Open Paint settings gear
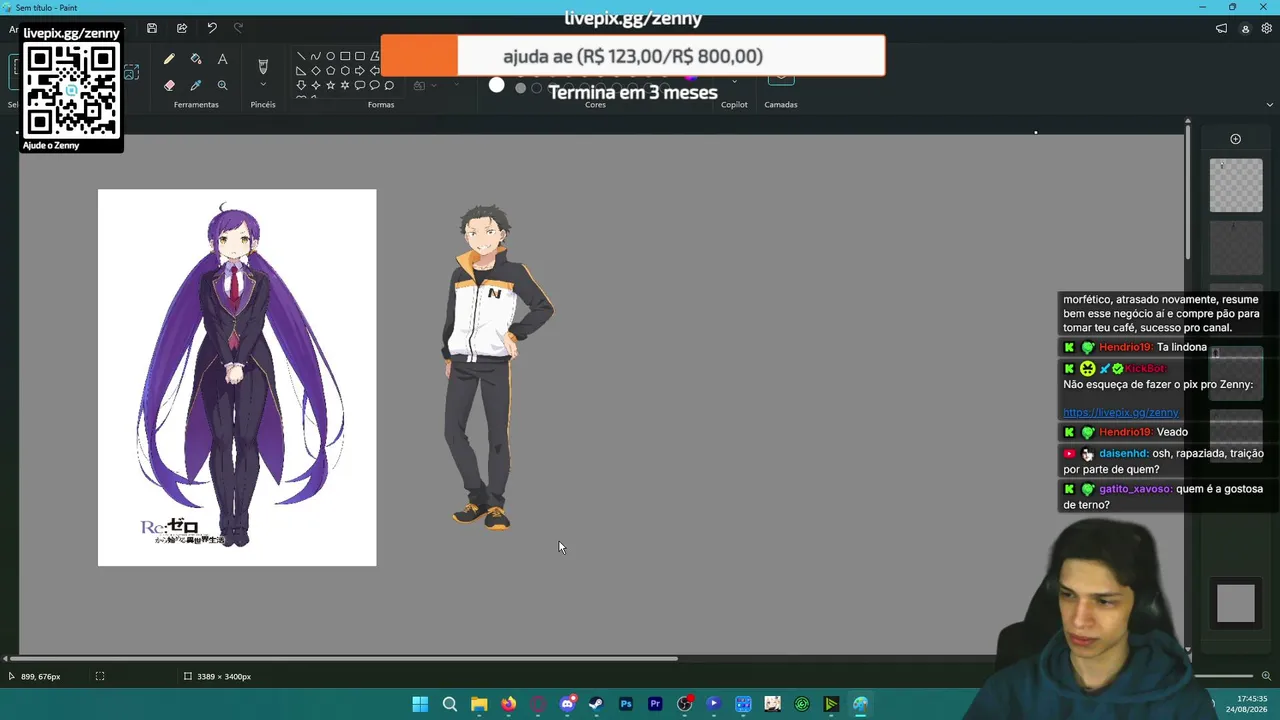1280x720 pixels. pyautogui.click(x=1267, y=29)
